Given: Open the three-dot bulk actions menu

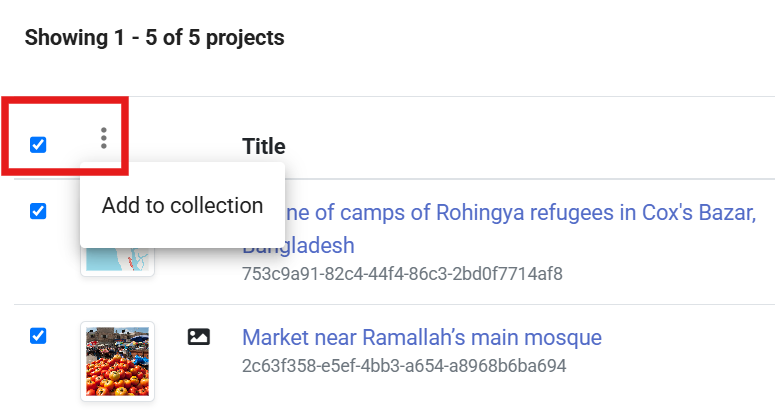Looking at the screenshot, I should (104, 139).
